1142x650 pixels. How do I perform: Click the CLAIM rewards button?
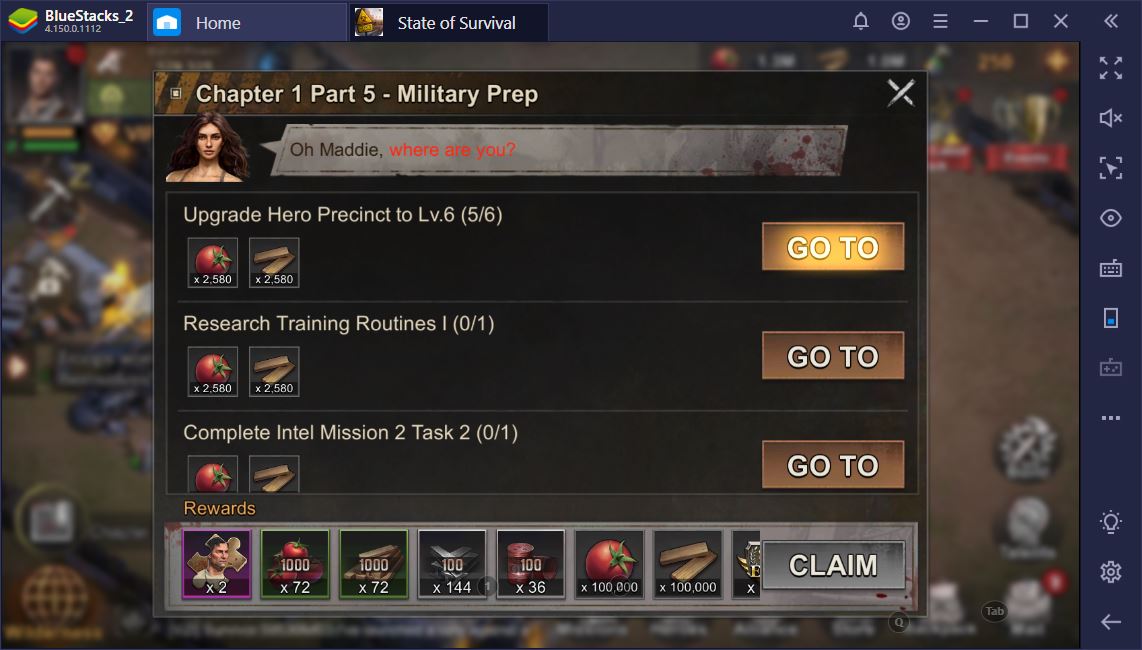(833, 565)
